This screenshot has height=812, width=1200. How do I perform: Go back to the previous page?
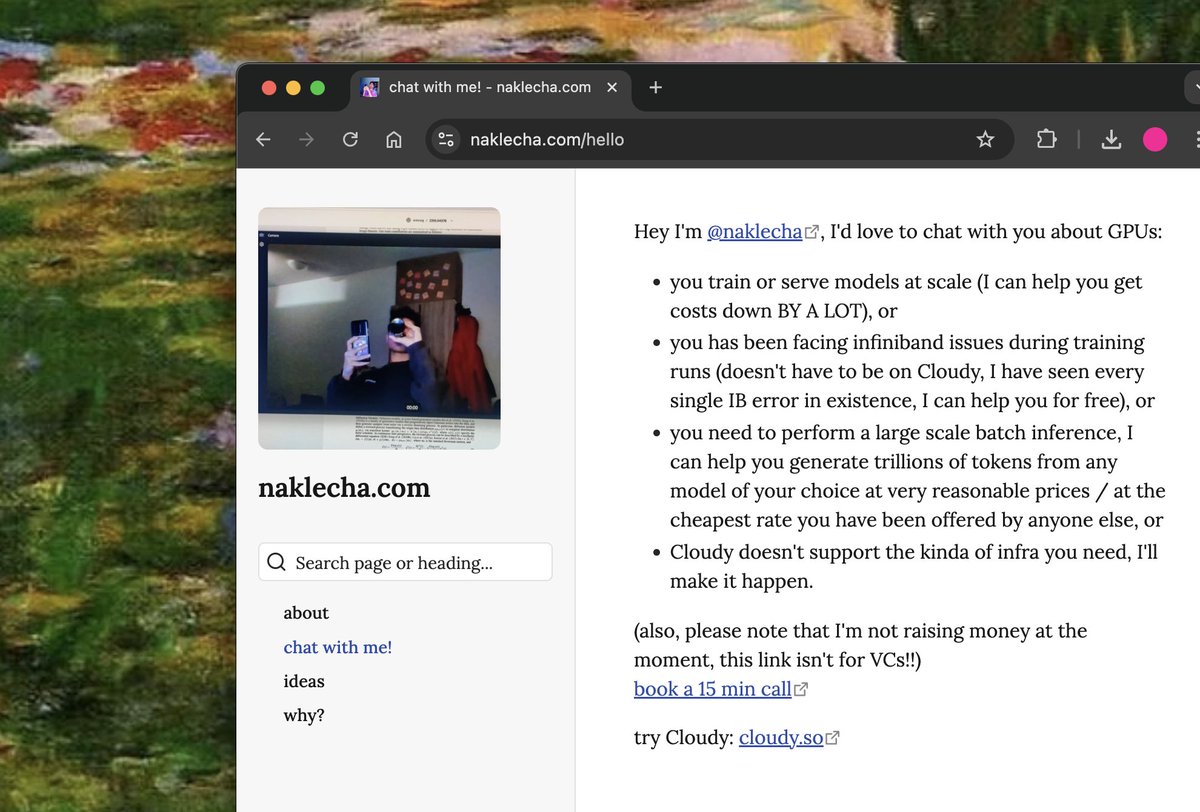click(x=263, y=140)
